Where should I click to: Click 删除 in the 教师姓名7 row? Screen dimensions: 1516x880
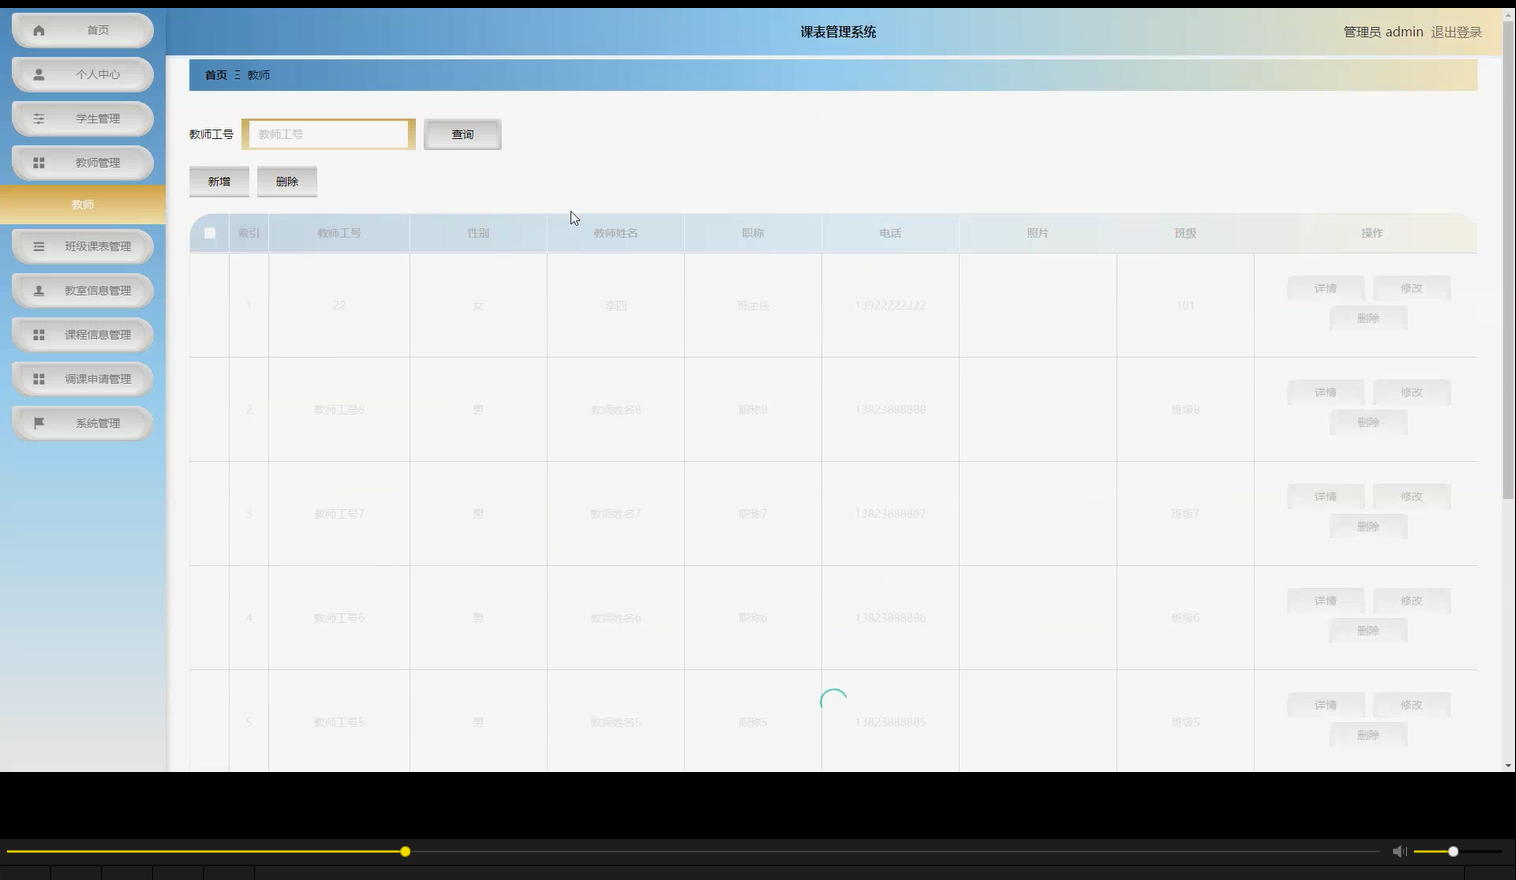[x=1368, y=526]
